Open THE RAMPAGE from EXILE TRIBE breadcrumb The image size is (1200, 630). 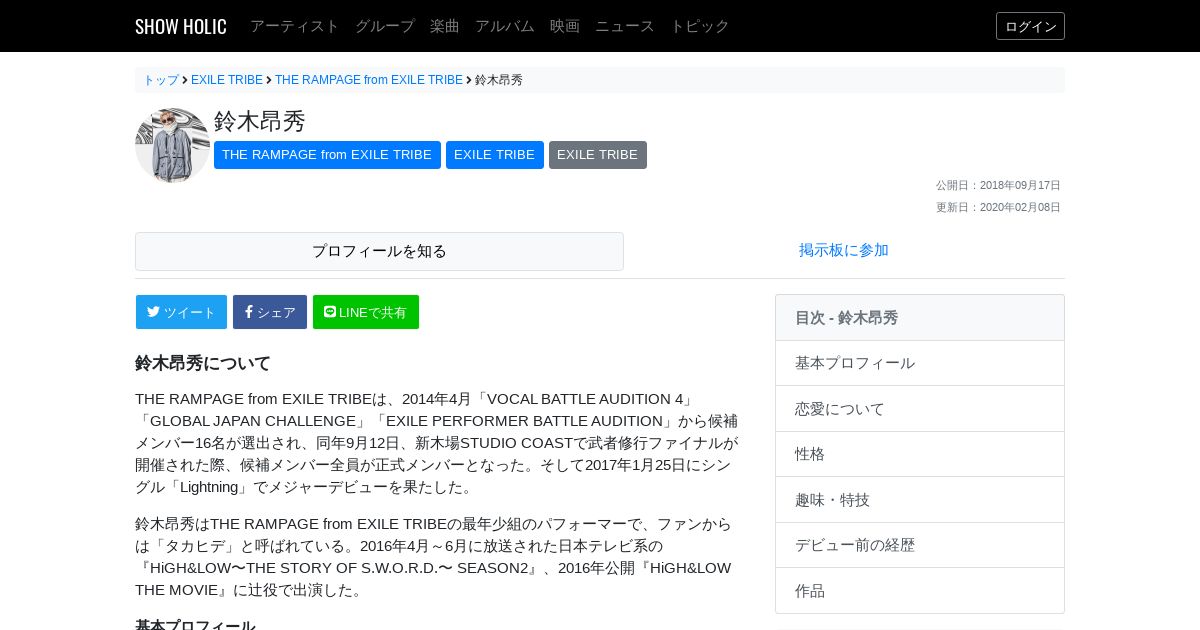(x=369, y=80)
